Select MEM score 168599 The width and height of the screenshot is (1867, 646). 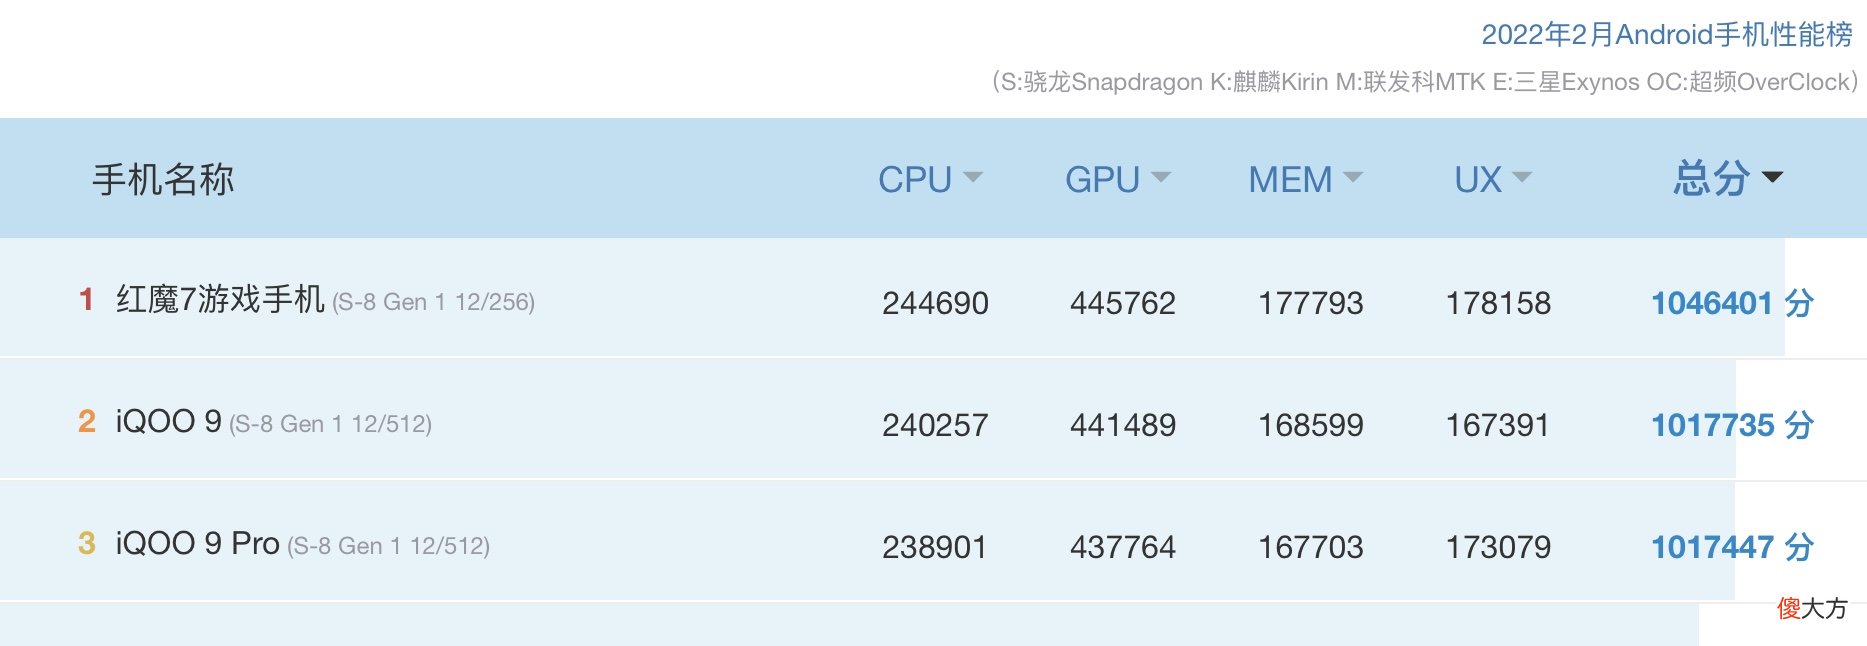(x=1310, y=425)
